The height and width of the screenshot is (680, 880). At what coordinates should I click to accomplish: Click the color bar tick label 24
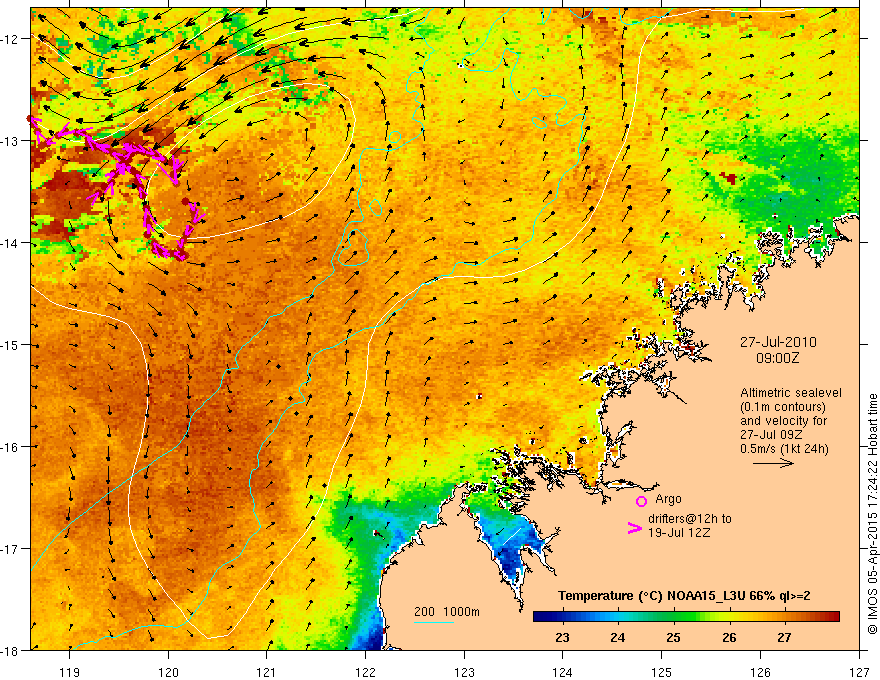617,638
